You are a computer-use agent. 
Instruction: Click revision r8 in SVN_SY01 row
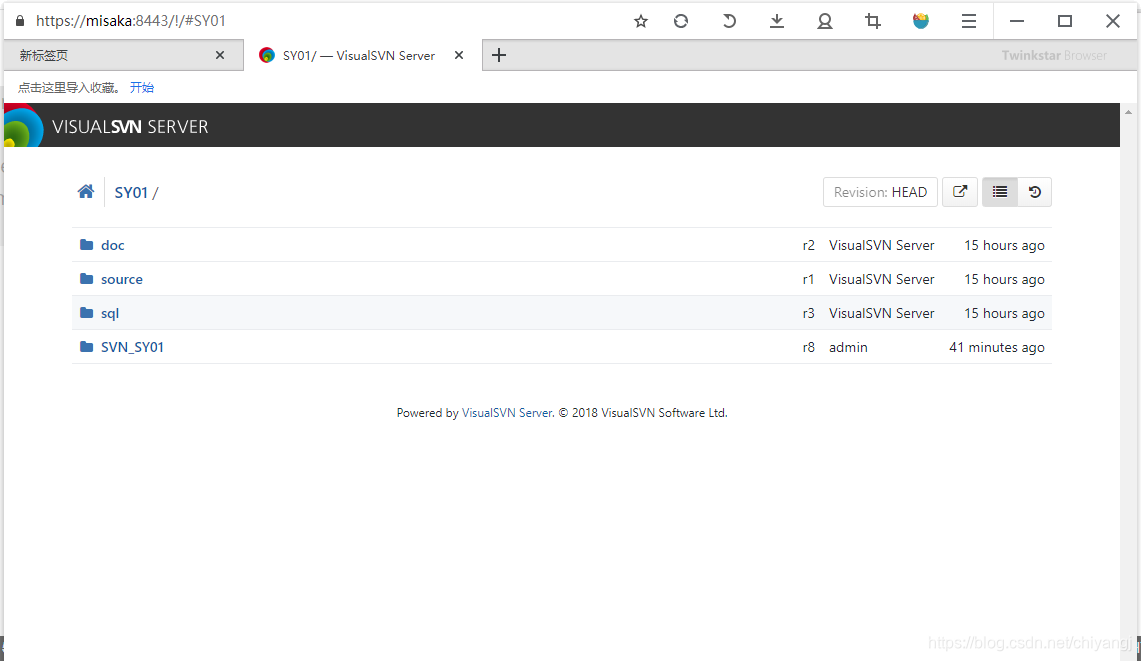[x=808, y=347]
